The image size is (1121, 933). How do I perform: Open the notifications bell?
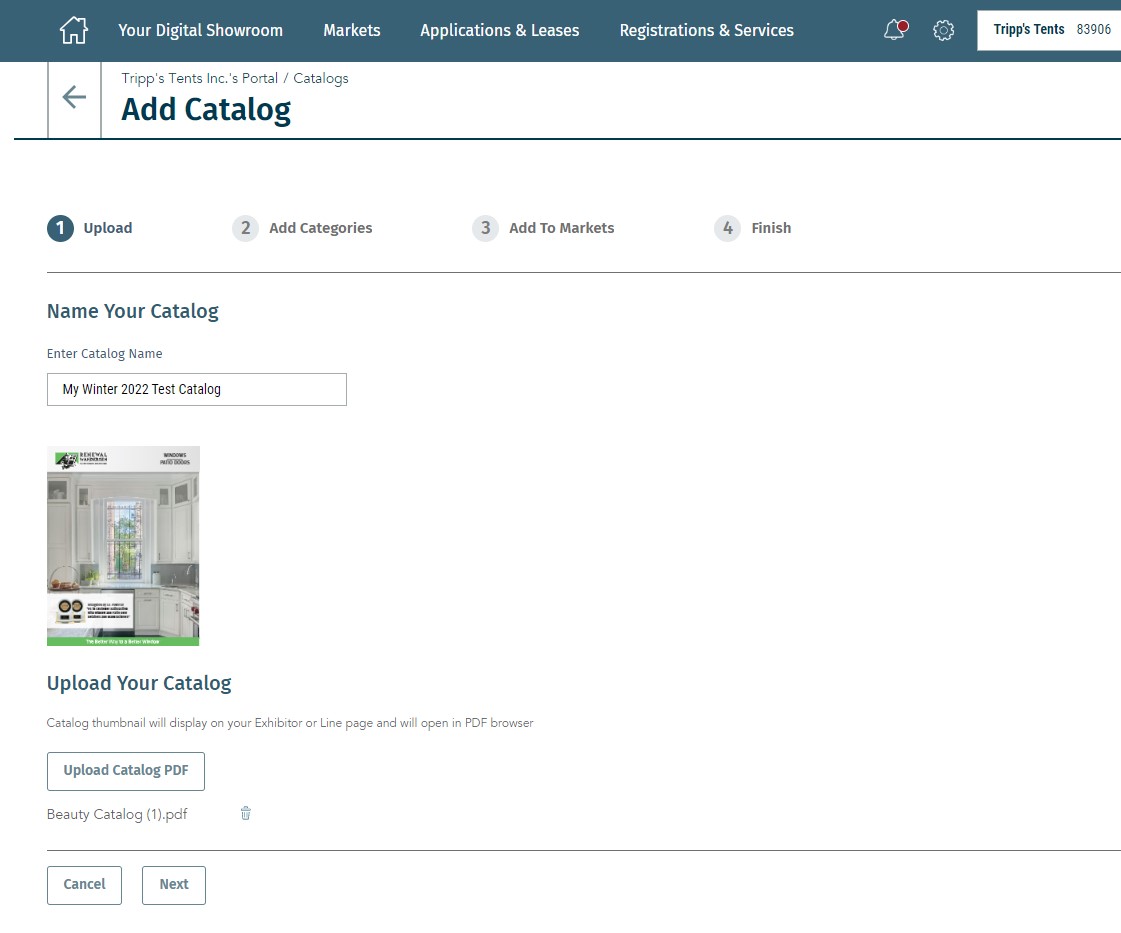pos(895,30)
